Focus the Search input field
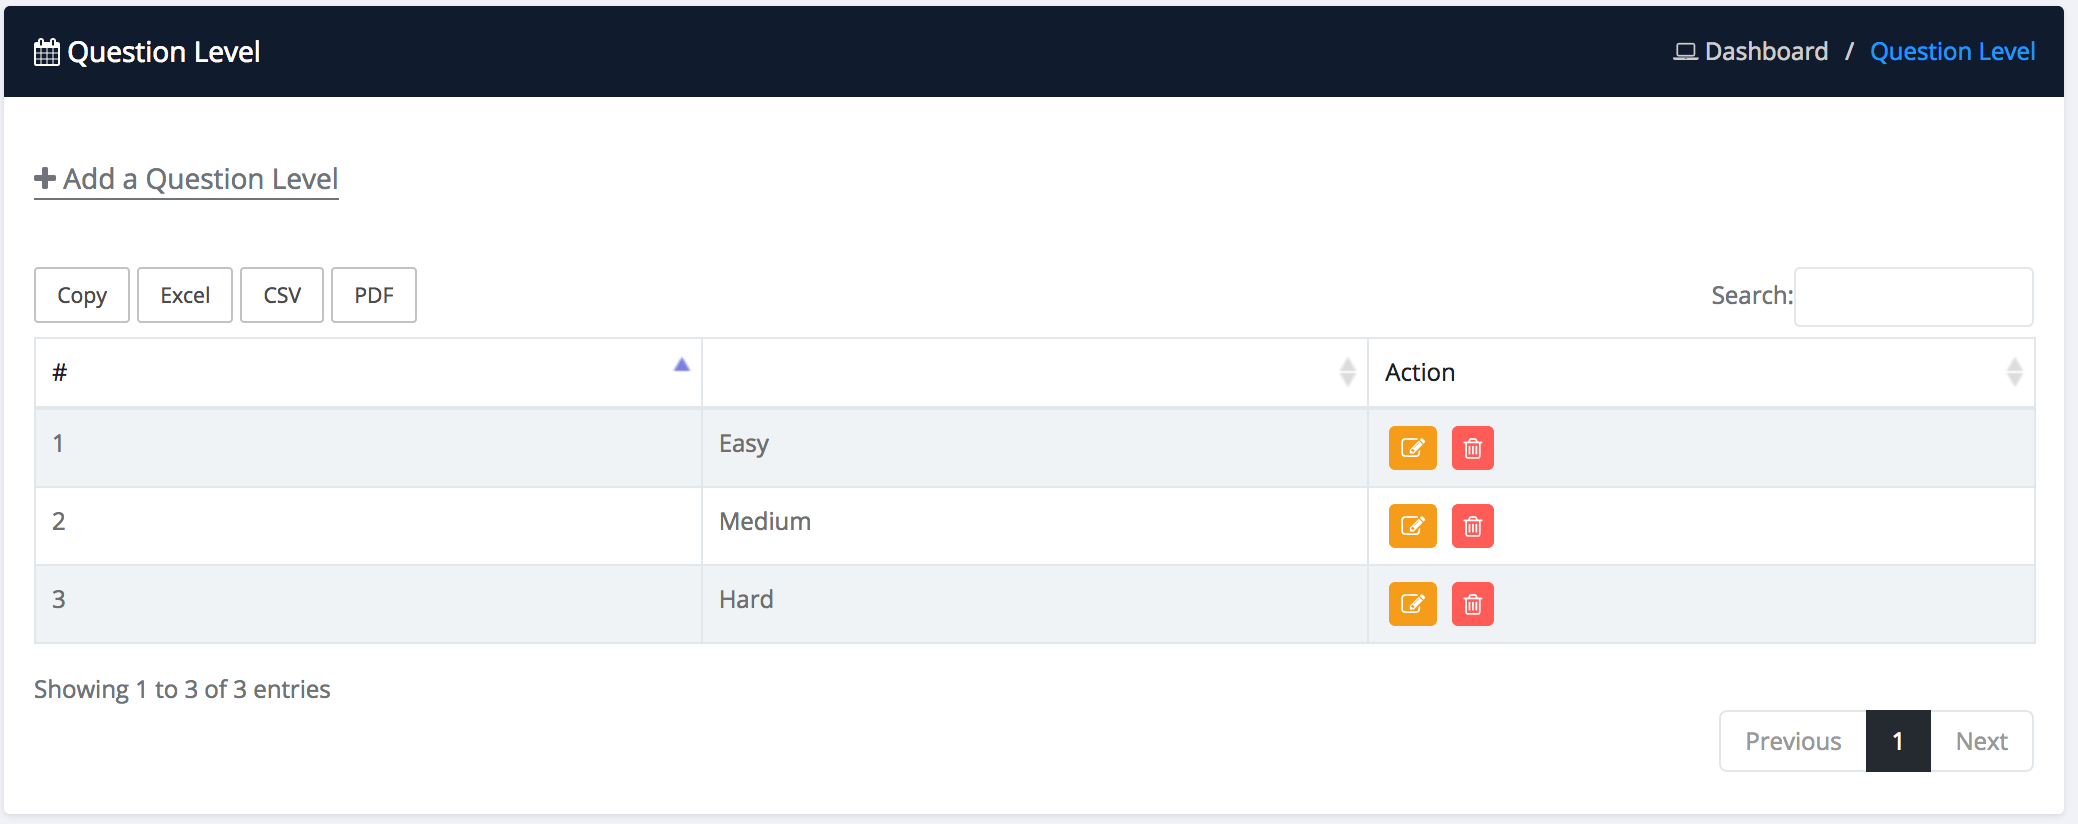 (1913, 296)
